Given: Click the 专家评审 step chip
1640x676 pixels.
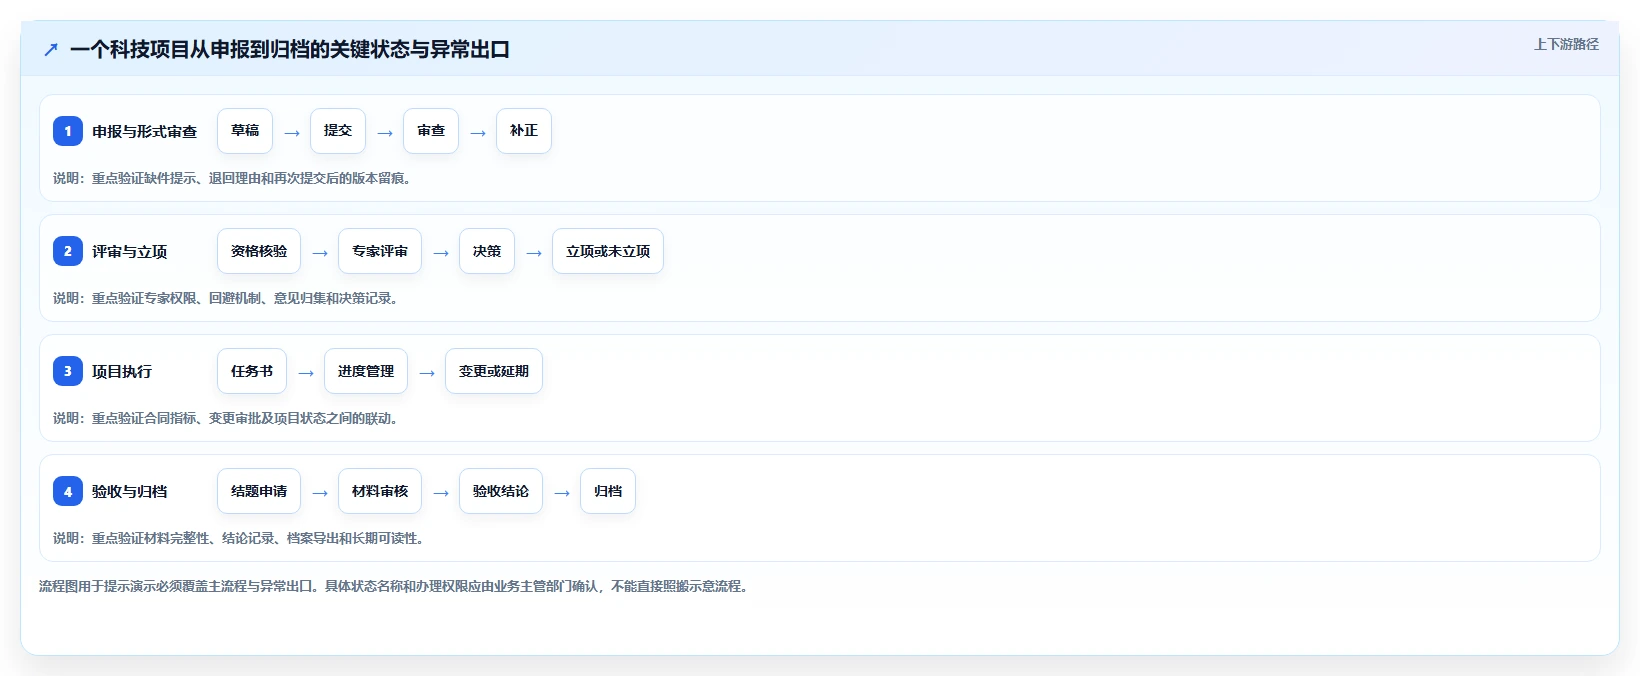Looking at the screenshot, I should [x=380, y=251].
